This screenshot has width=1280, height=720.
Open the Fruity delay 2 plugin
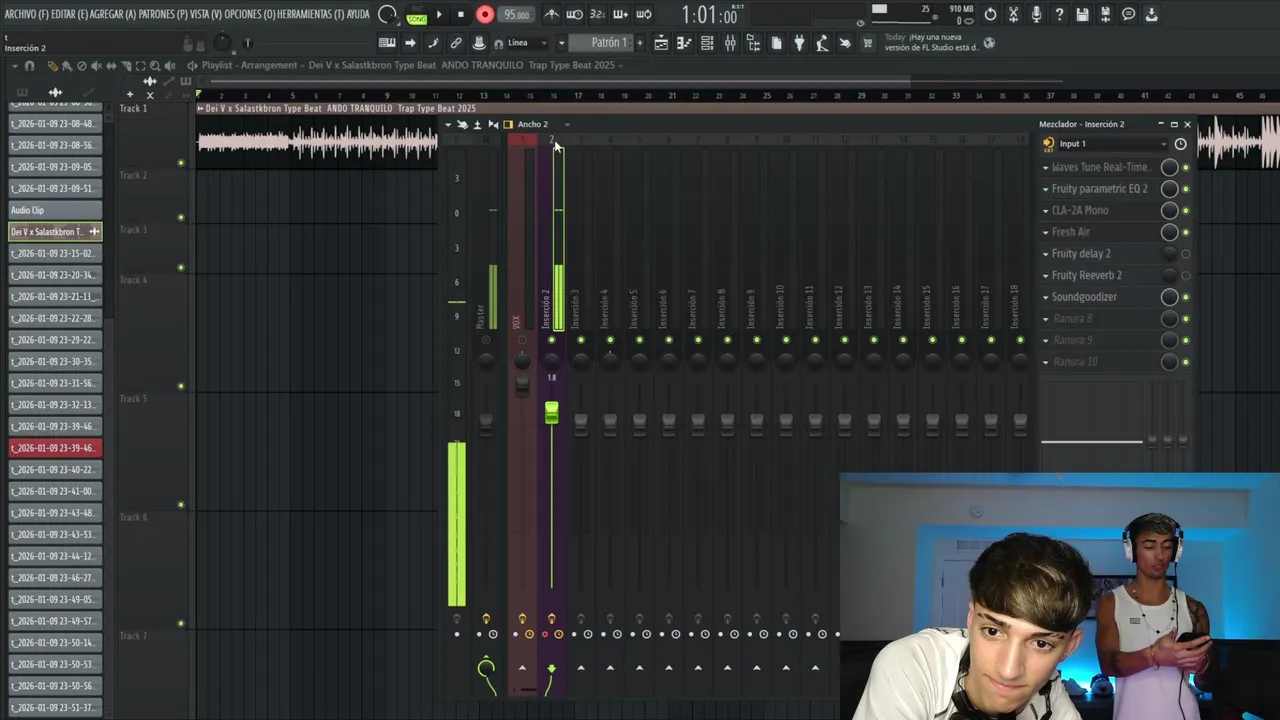tap(1081, 254)
